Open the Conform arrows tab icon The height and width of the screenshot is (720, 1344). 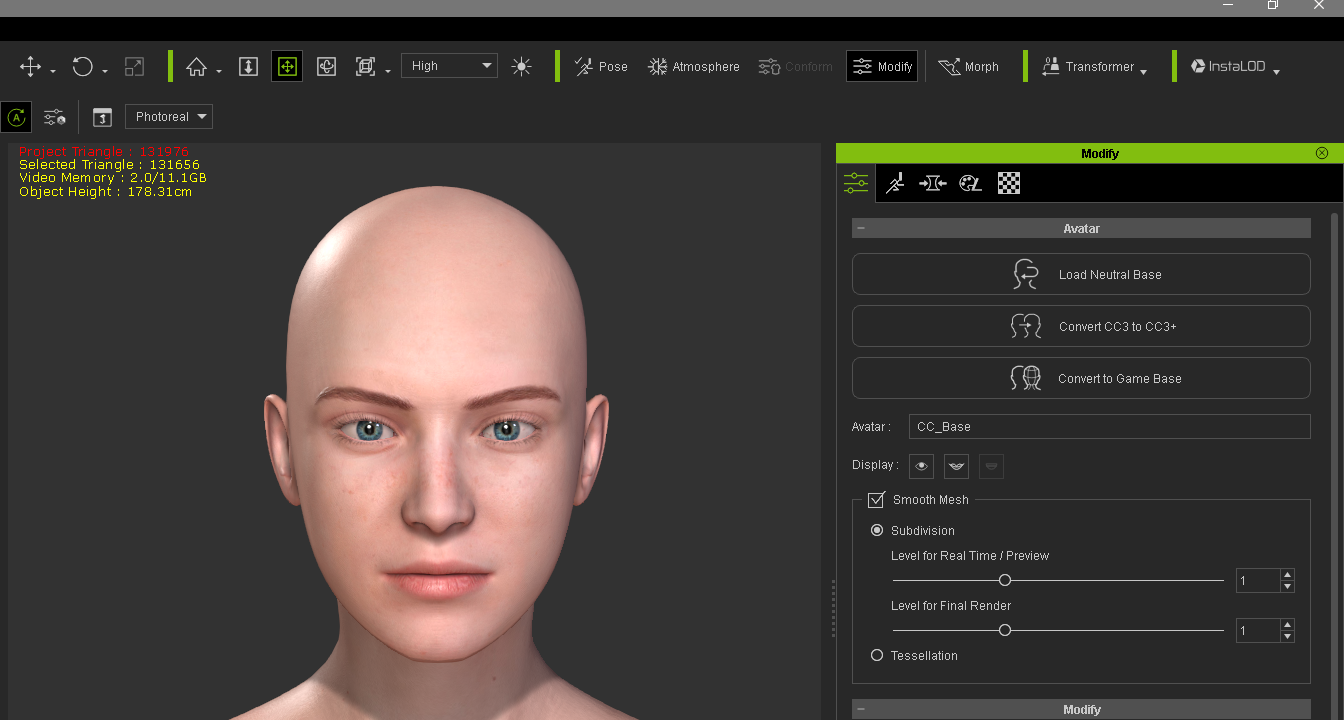point(933,183)
